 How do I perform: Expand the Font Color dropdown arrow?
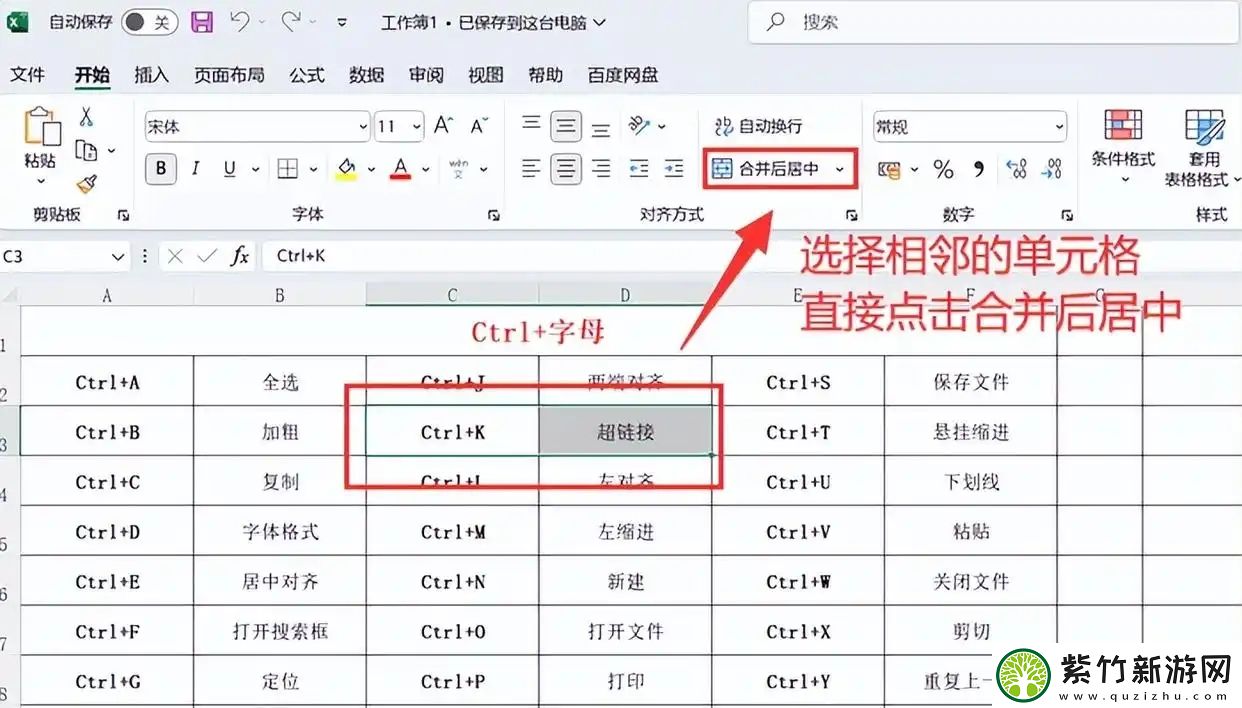pyautogui.click(x=426, y=170)
